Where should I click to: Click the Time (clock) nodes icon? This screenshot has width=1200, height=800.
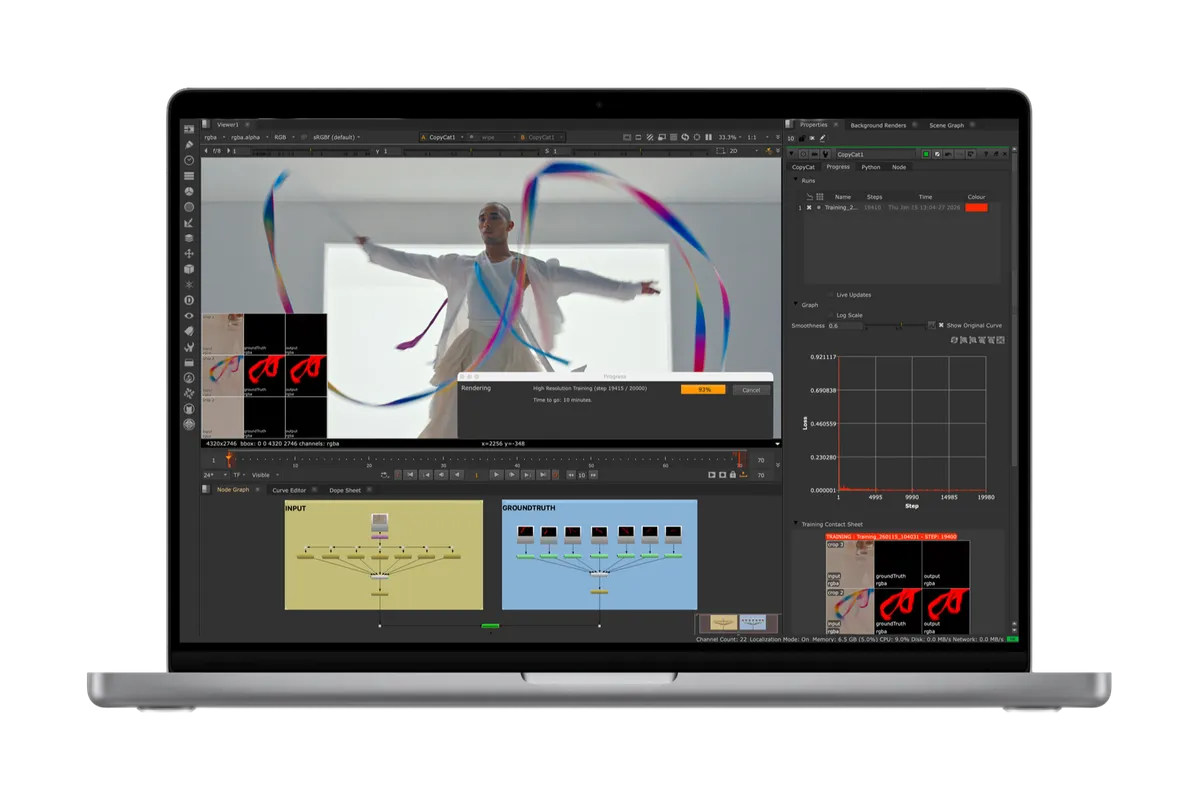click(189, 160)
